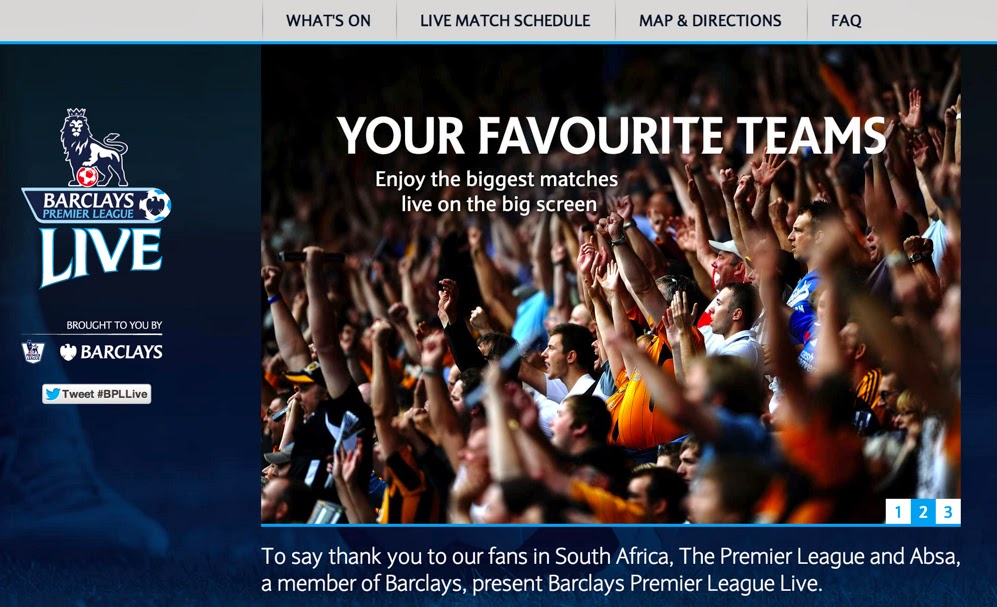Open Map & Directions page
The height and width of the screenshot is (607, 997).
(x=710, y=20)
